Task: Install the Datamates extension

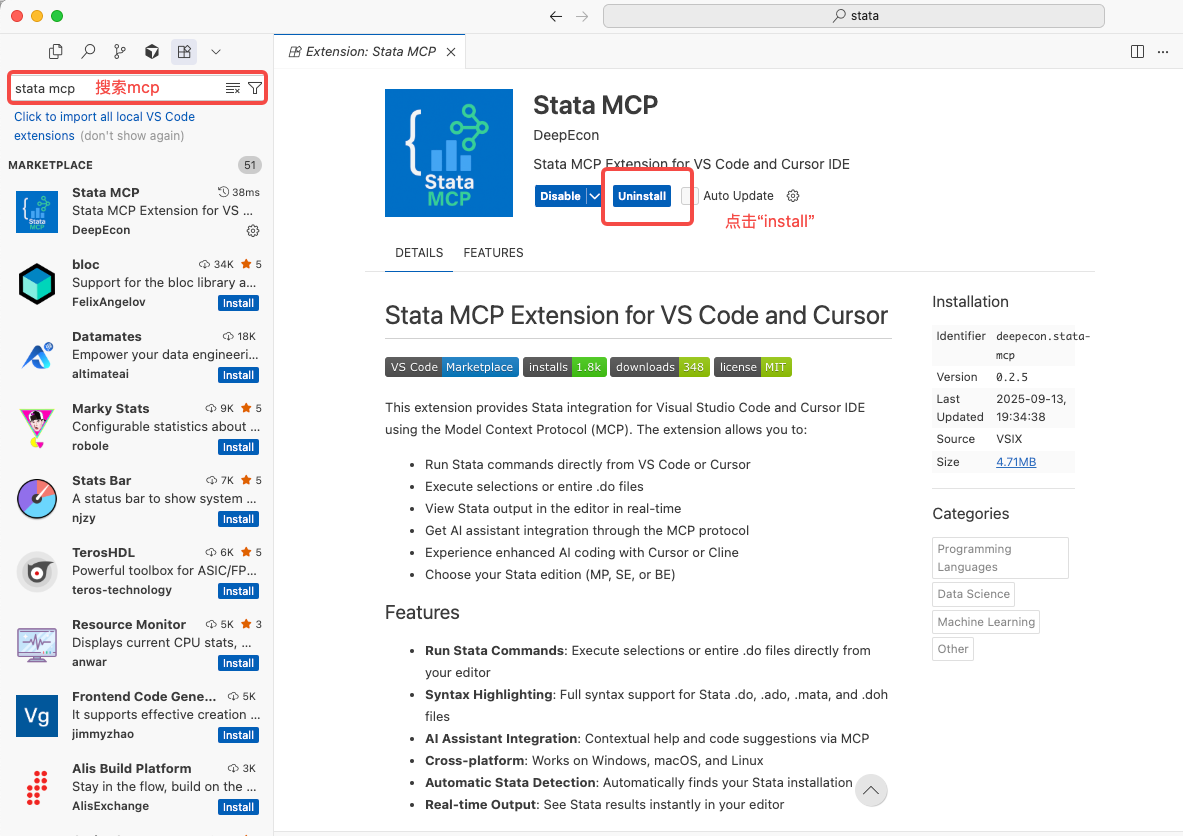Action: 238,375
